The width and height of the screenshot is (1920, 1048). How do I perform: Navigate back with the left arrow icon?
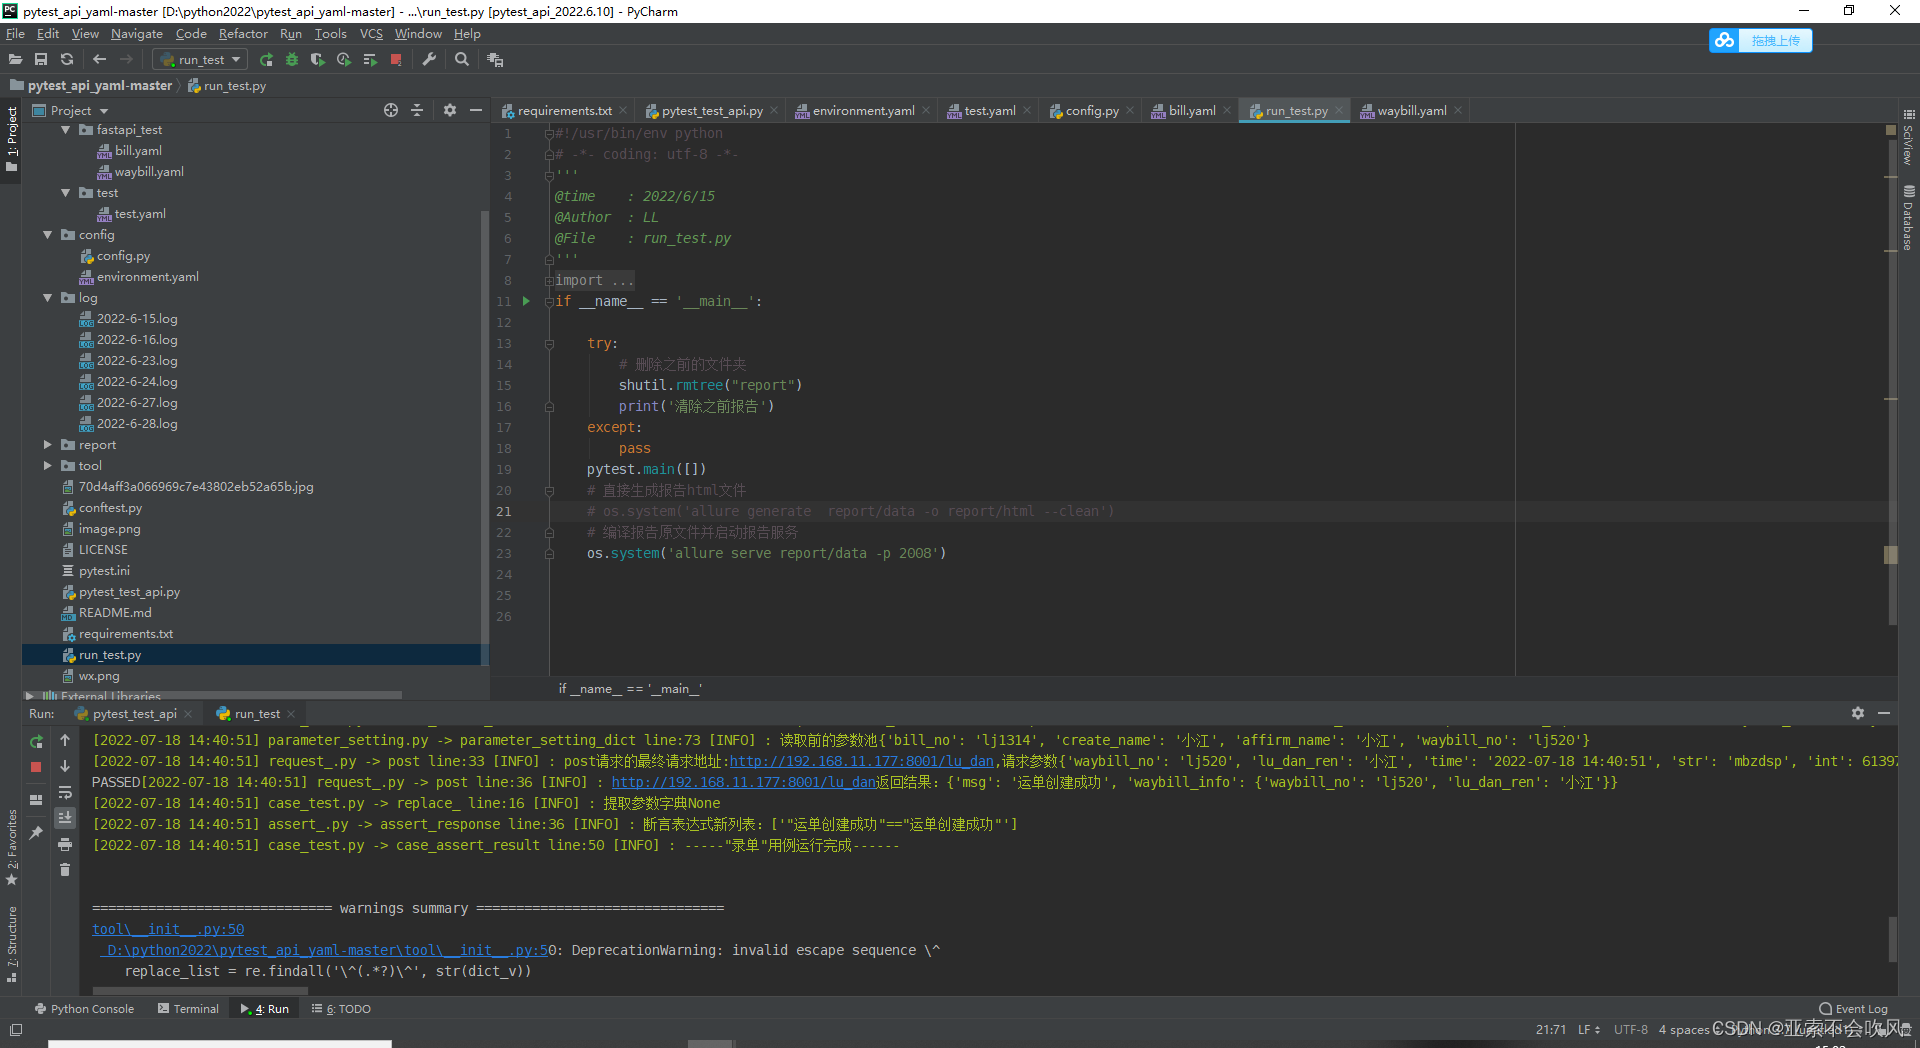99,60
